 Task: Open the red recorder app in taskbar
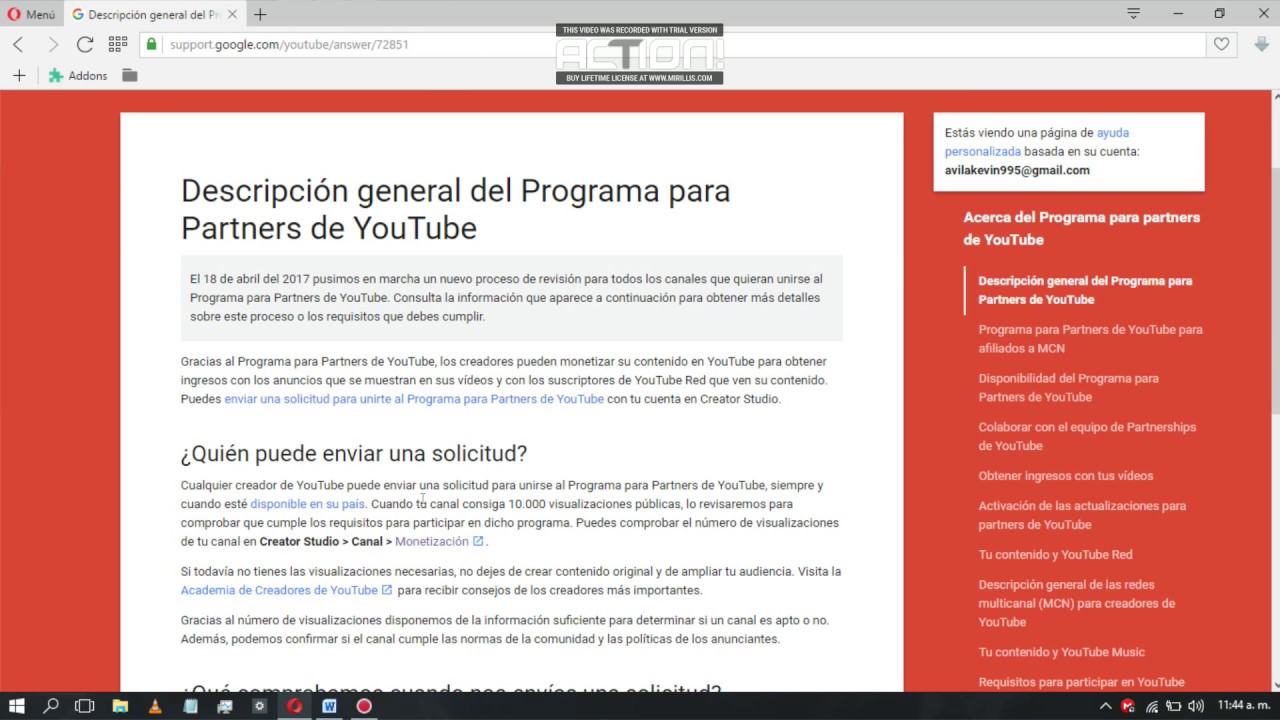pos(364,706)
